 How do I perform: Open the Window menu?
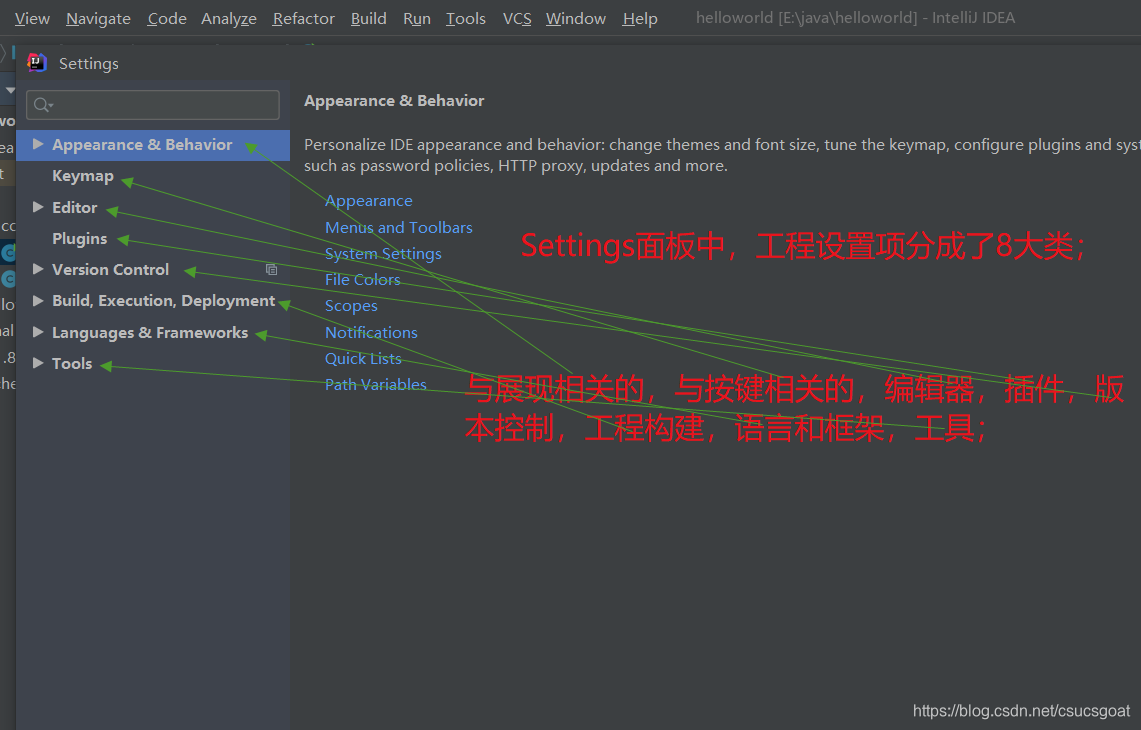pos(576,18)
